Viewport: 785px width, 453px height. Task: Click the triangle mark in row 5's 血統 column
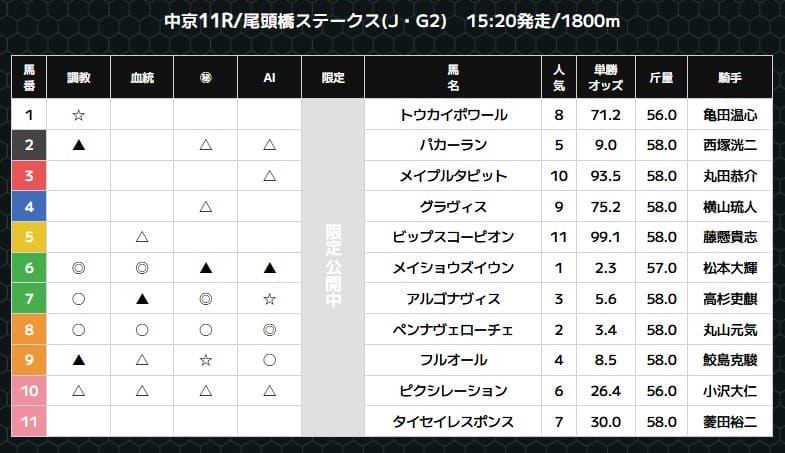point(142,238)
